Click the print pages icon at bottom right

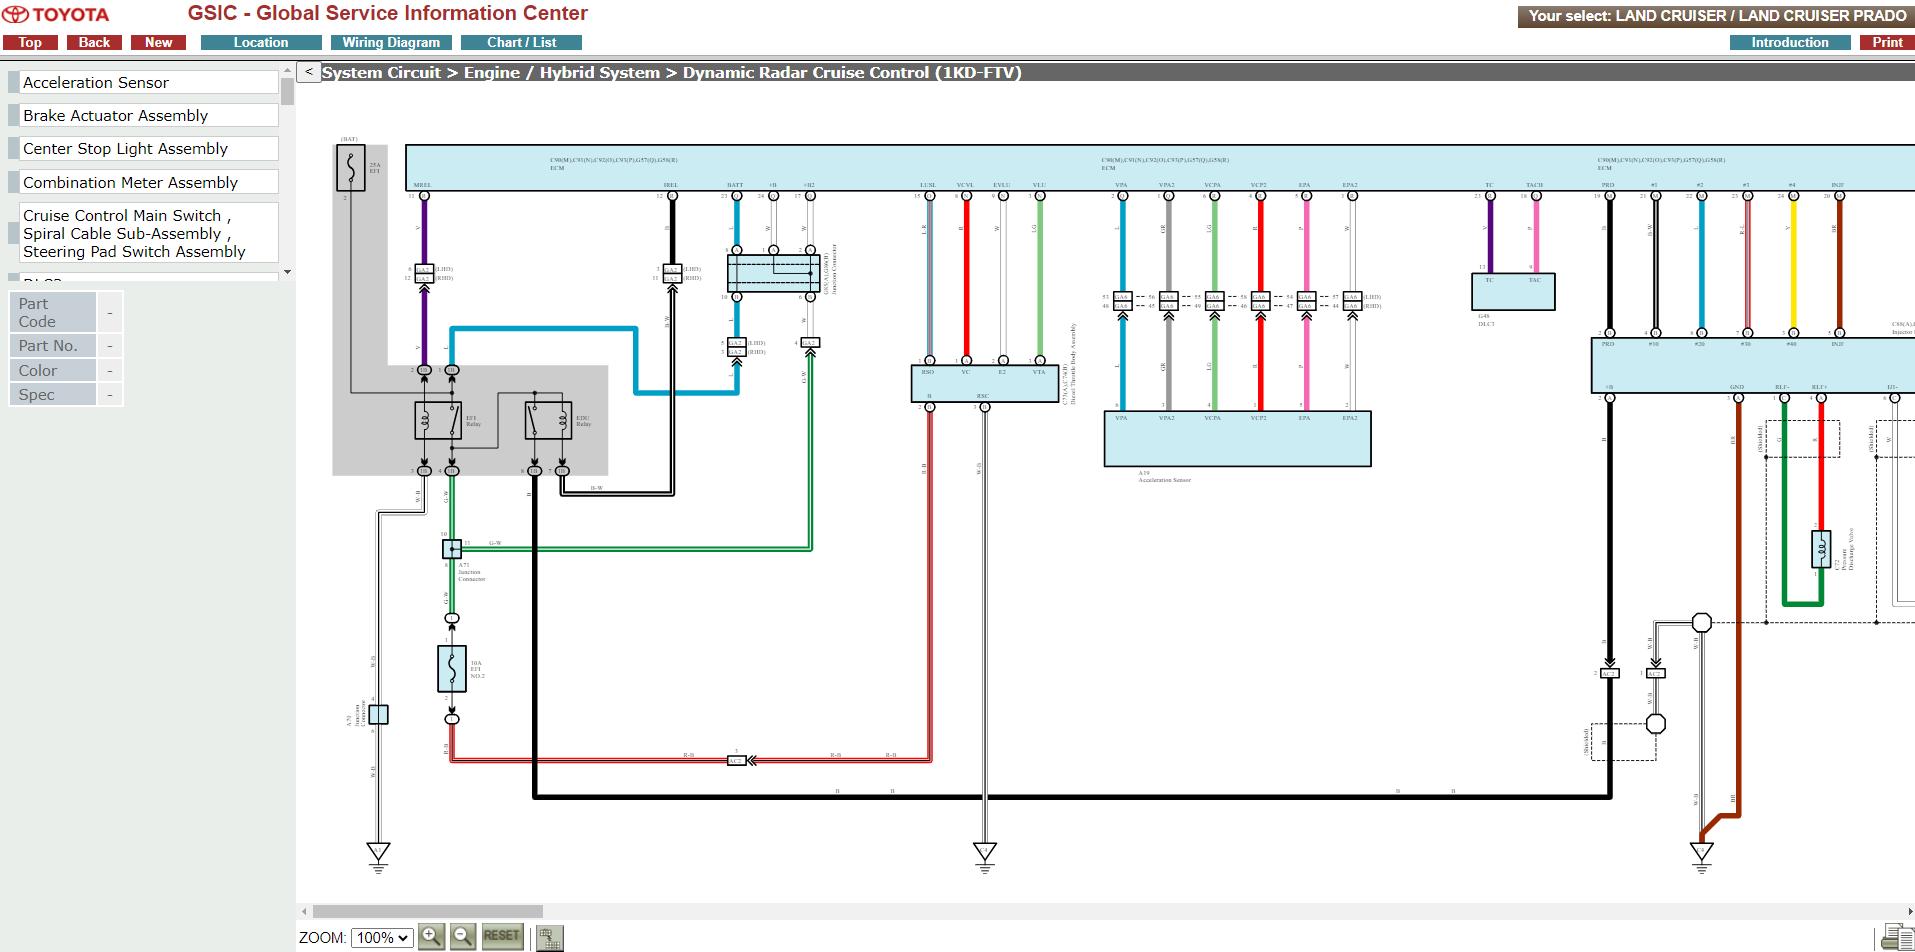[1897, 937]
